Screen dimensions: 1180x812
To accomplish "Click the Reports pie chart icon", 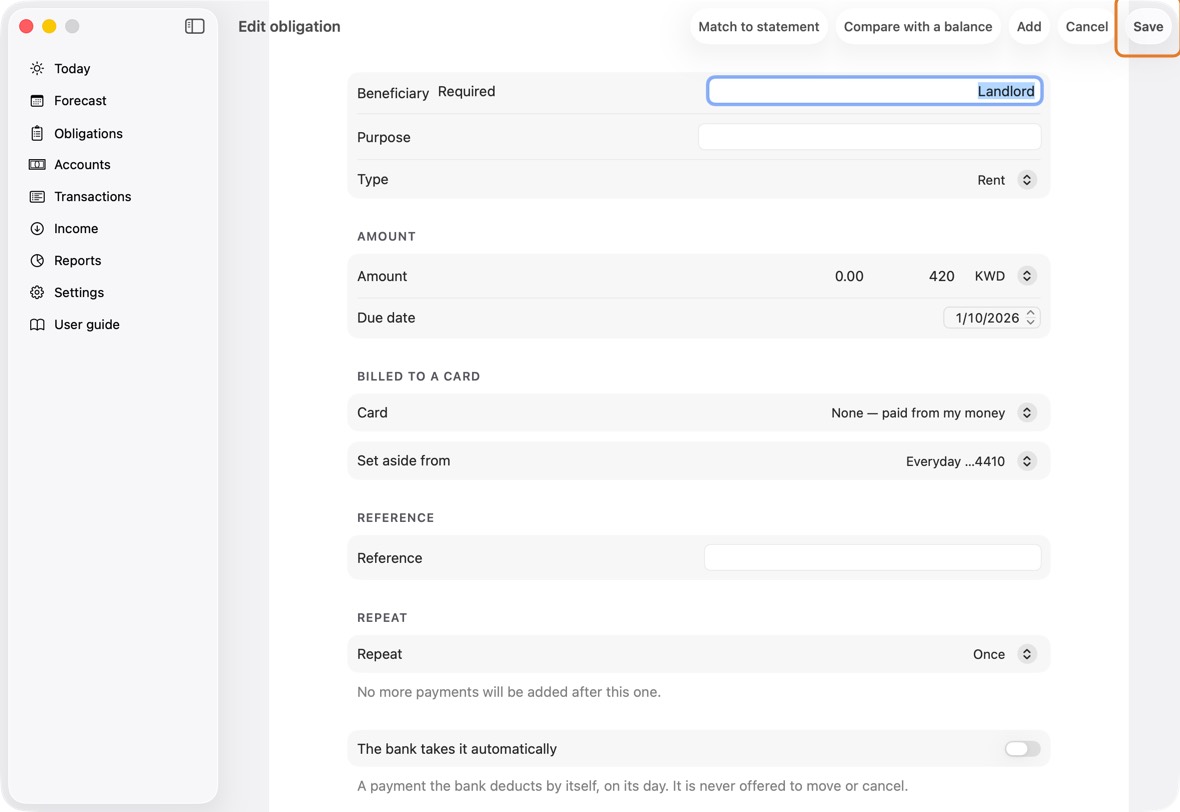I will 37,260.
